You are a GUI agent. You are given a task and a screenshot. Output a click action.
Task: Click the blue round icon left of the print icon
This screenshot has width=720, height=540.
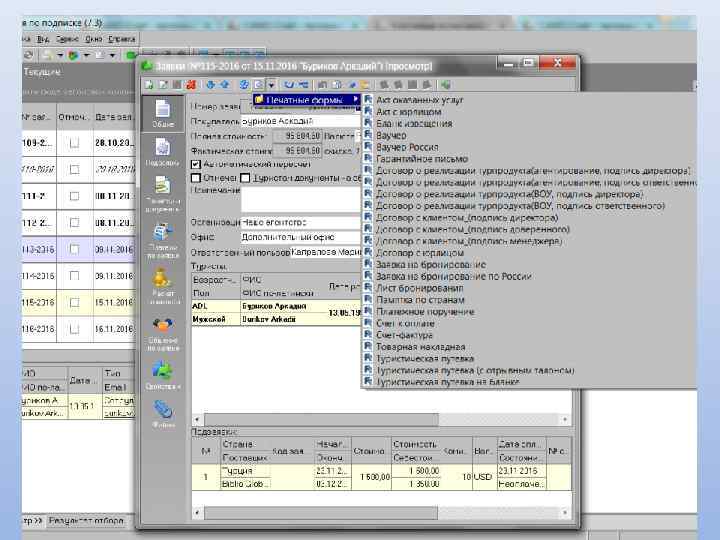[x=244, y=84]
